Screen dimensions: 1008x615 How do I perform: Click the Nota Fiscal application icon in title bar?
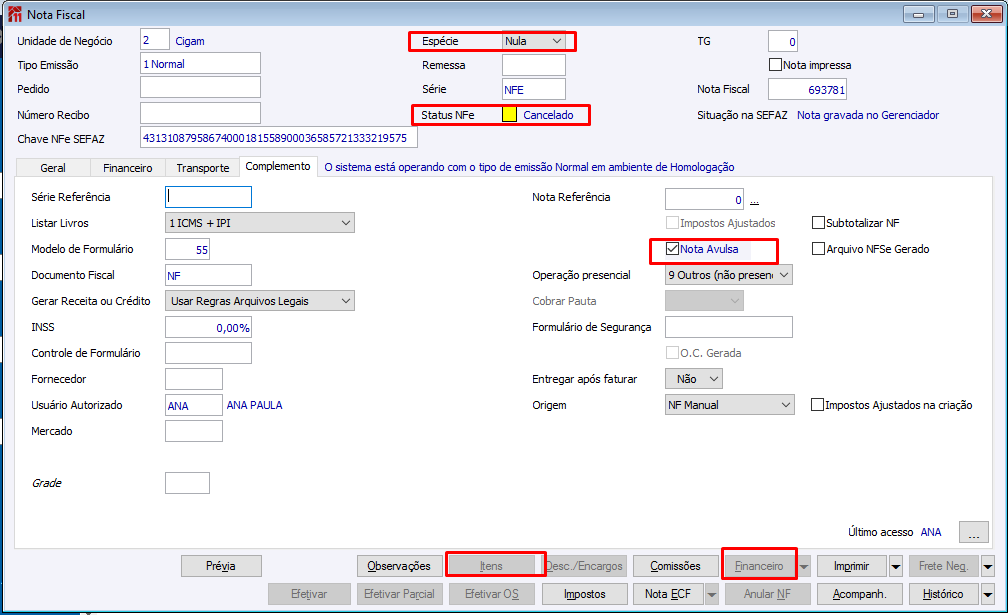click(15, 14)
